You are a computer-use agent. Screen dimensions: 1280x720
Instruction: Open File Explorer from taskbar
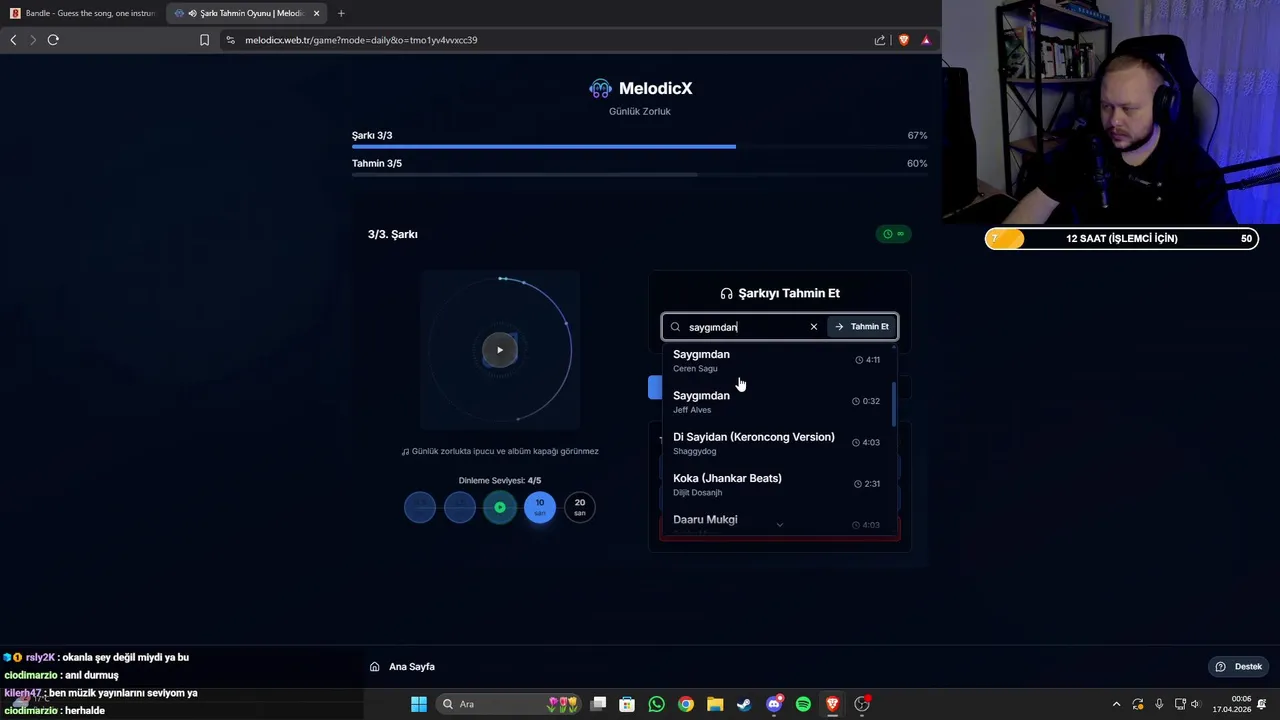tap(715, 704)
